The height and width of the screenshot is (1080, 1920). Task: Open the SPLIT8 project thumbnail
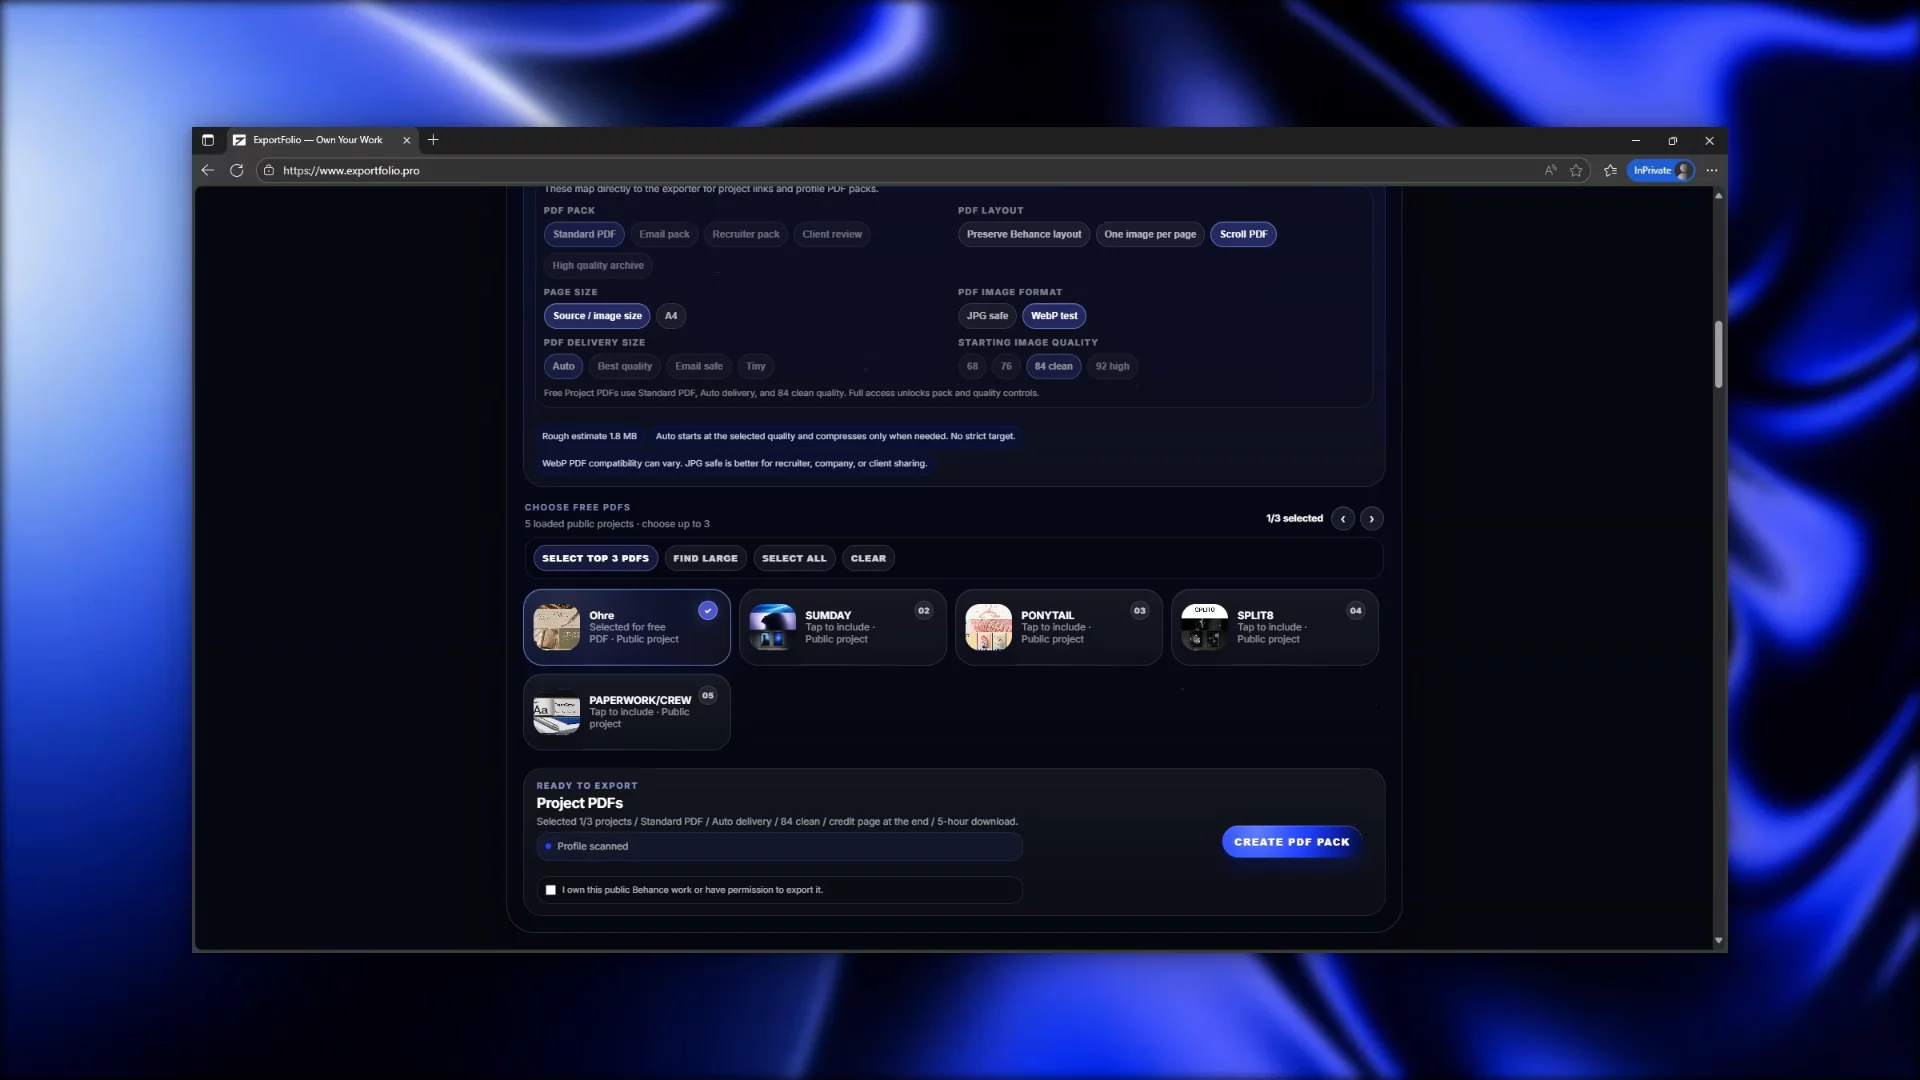tap(1205, 628)
